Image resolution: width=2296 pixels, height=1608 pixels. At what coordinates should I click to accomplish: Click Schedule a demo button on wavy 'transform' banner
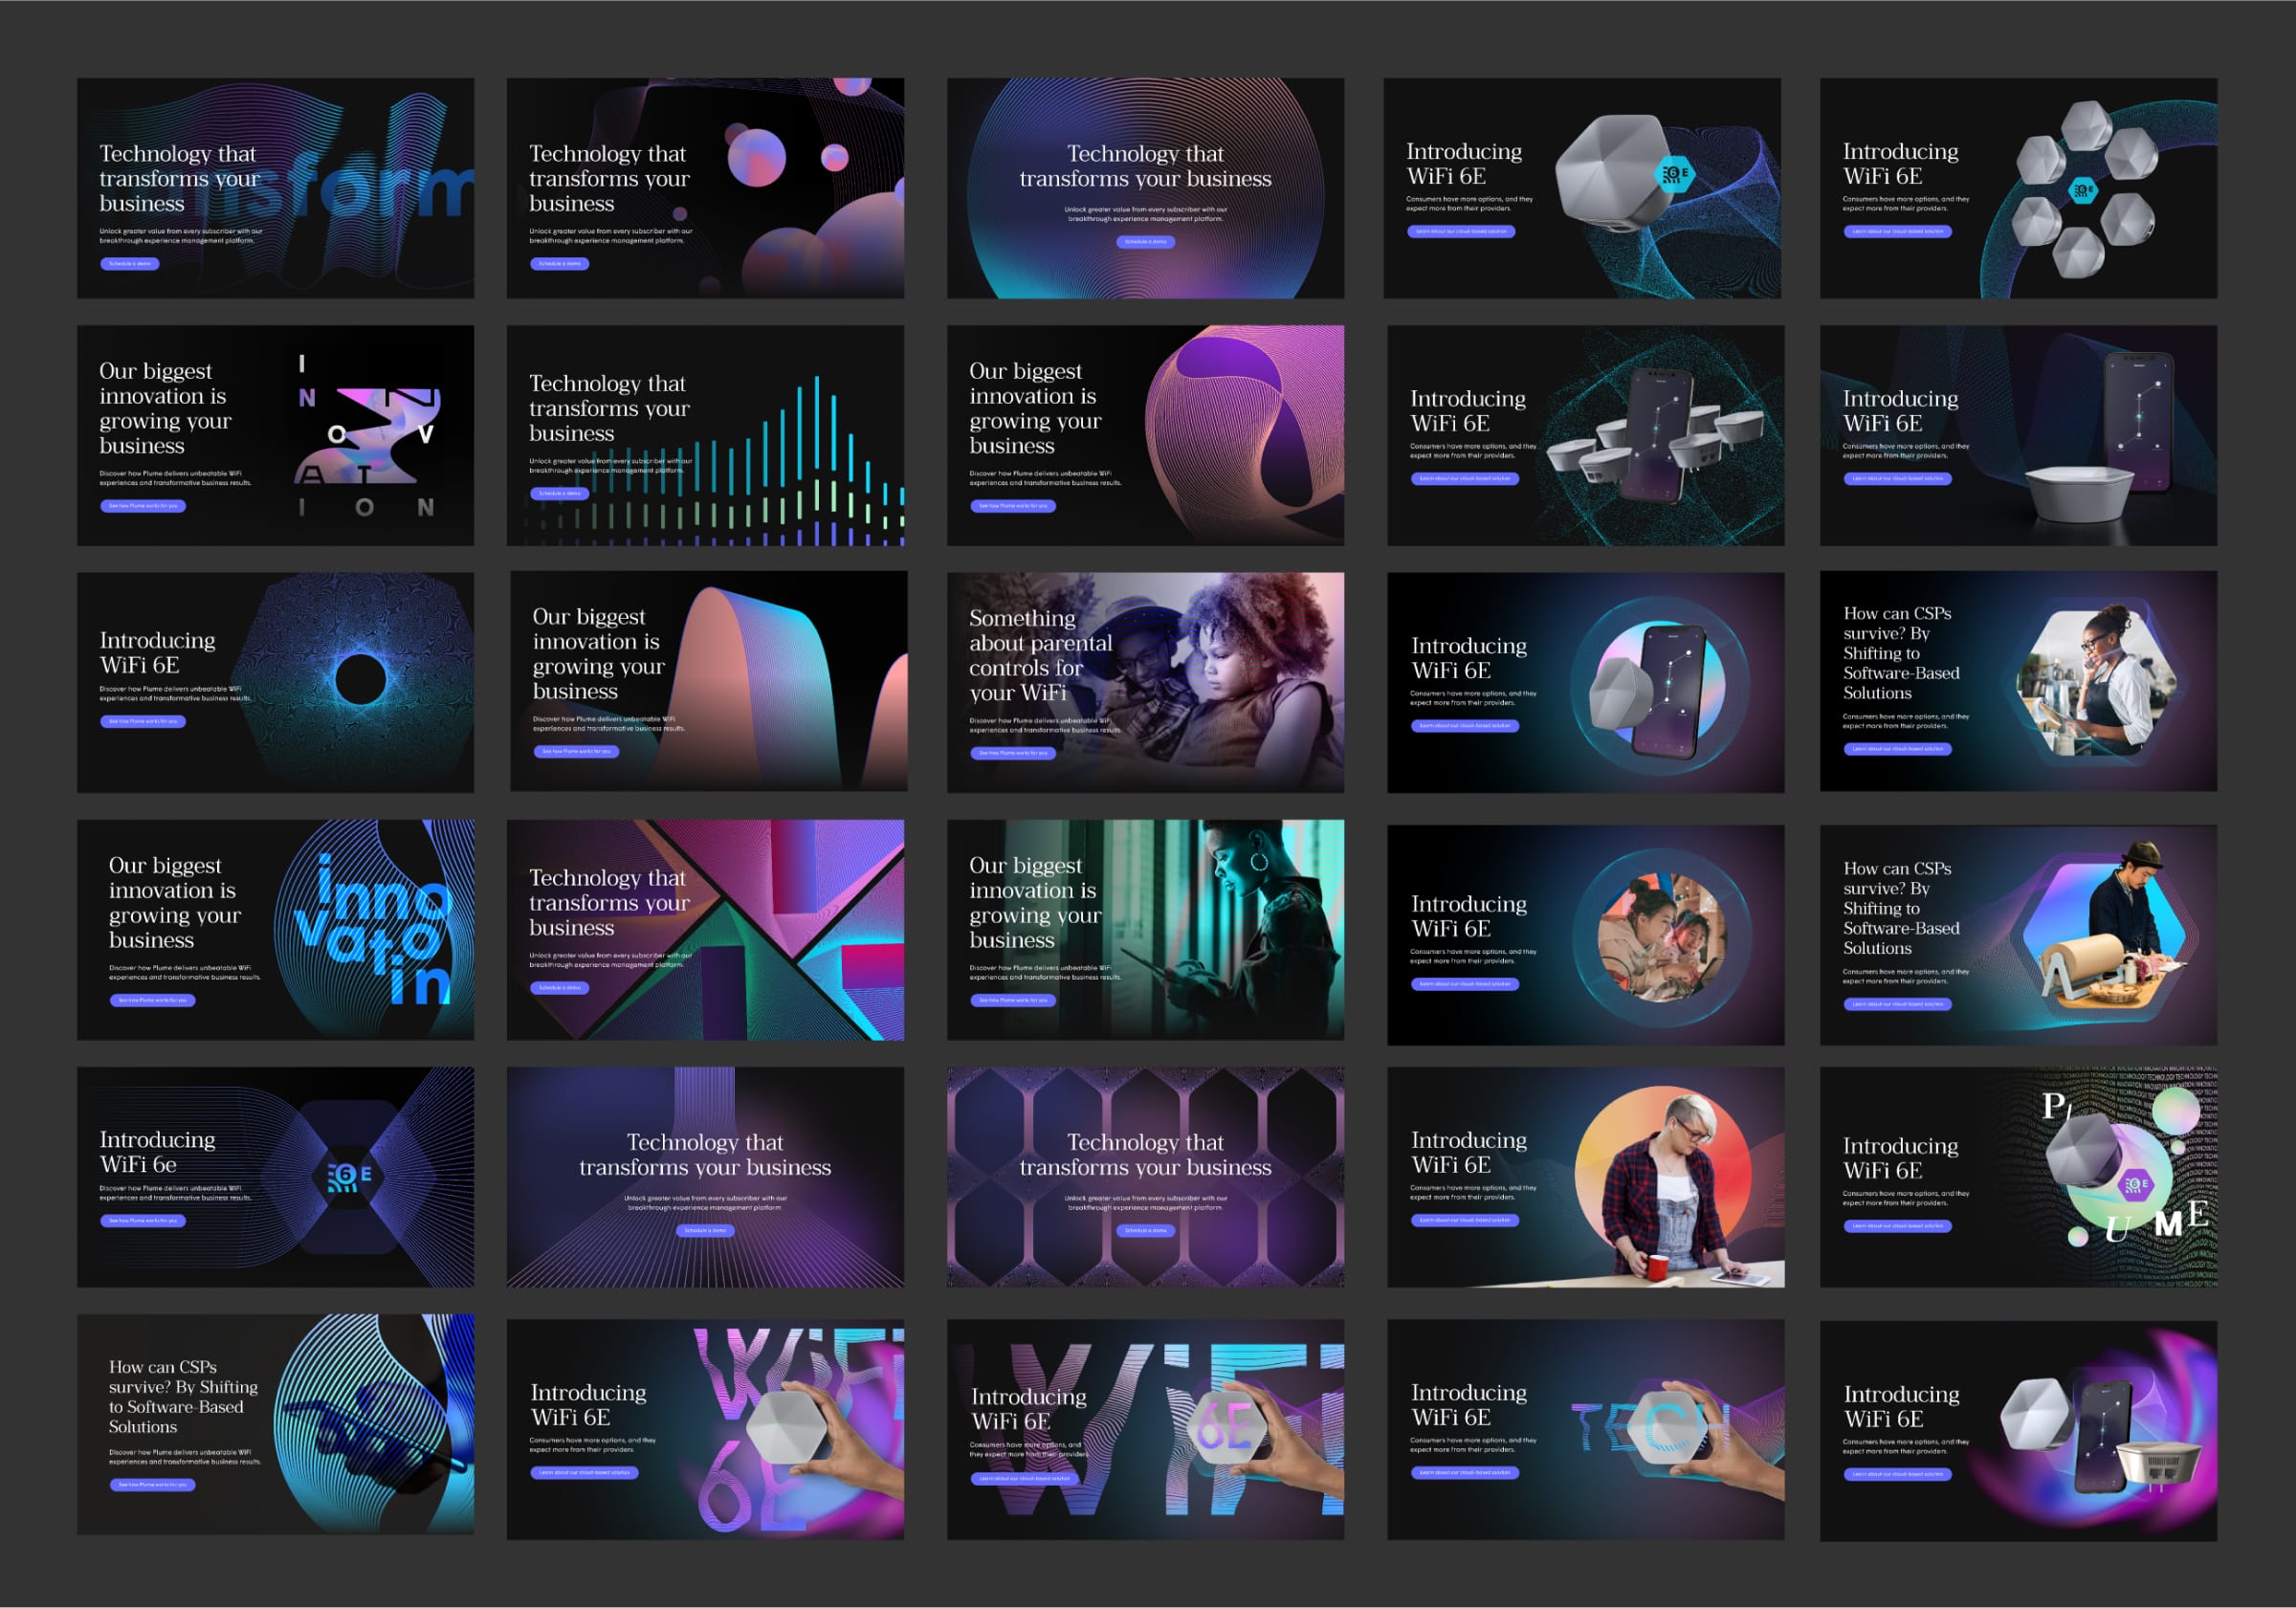tap(129, 264)
